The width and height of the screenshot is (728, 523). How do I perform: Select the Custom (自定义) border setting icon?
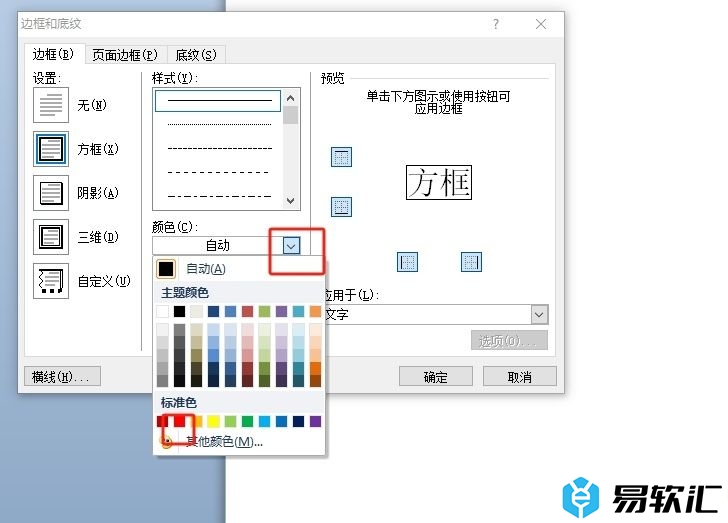[x=51, y=281]
